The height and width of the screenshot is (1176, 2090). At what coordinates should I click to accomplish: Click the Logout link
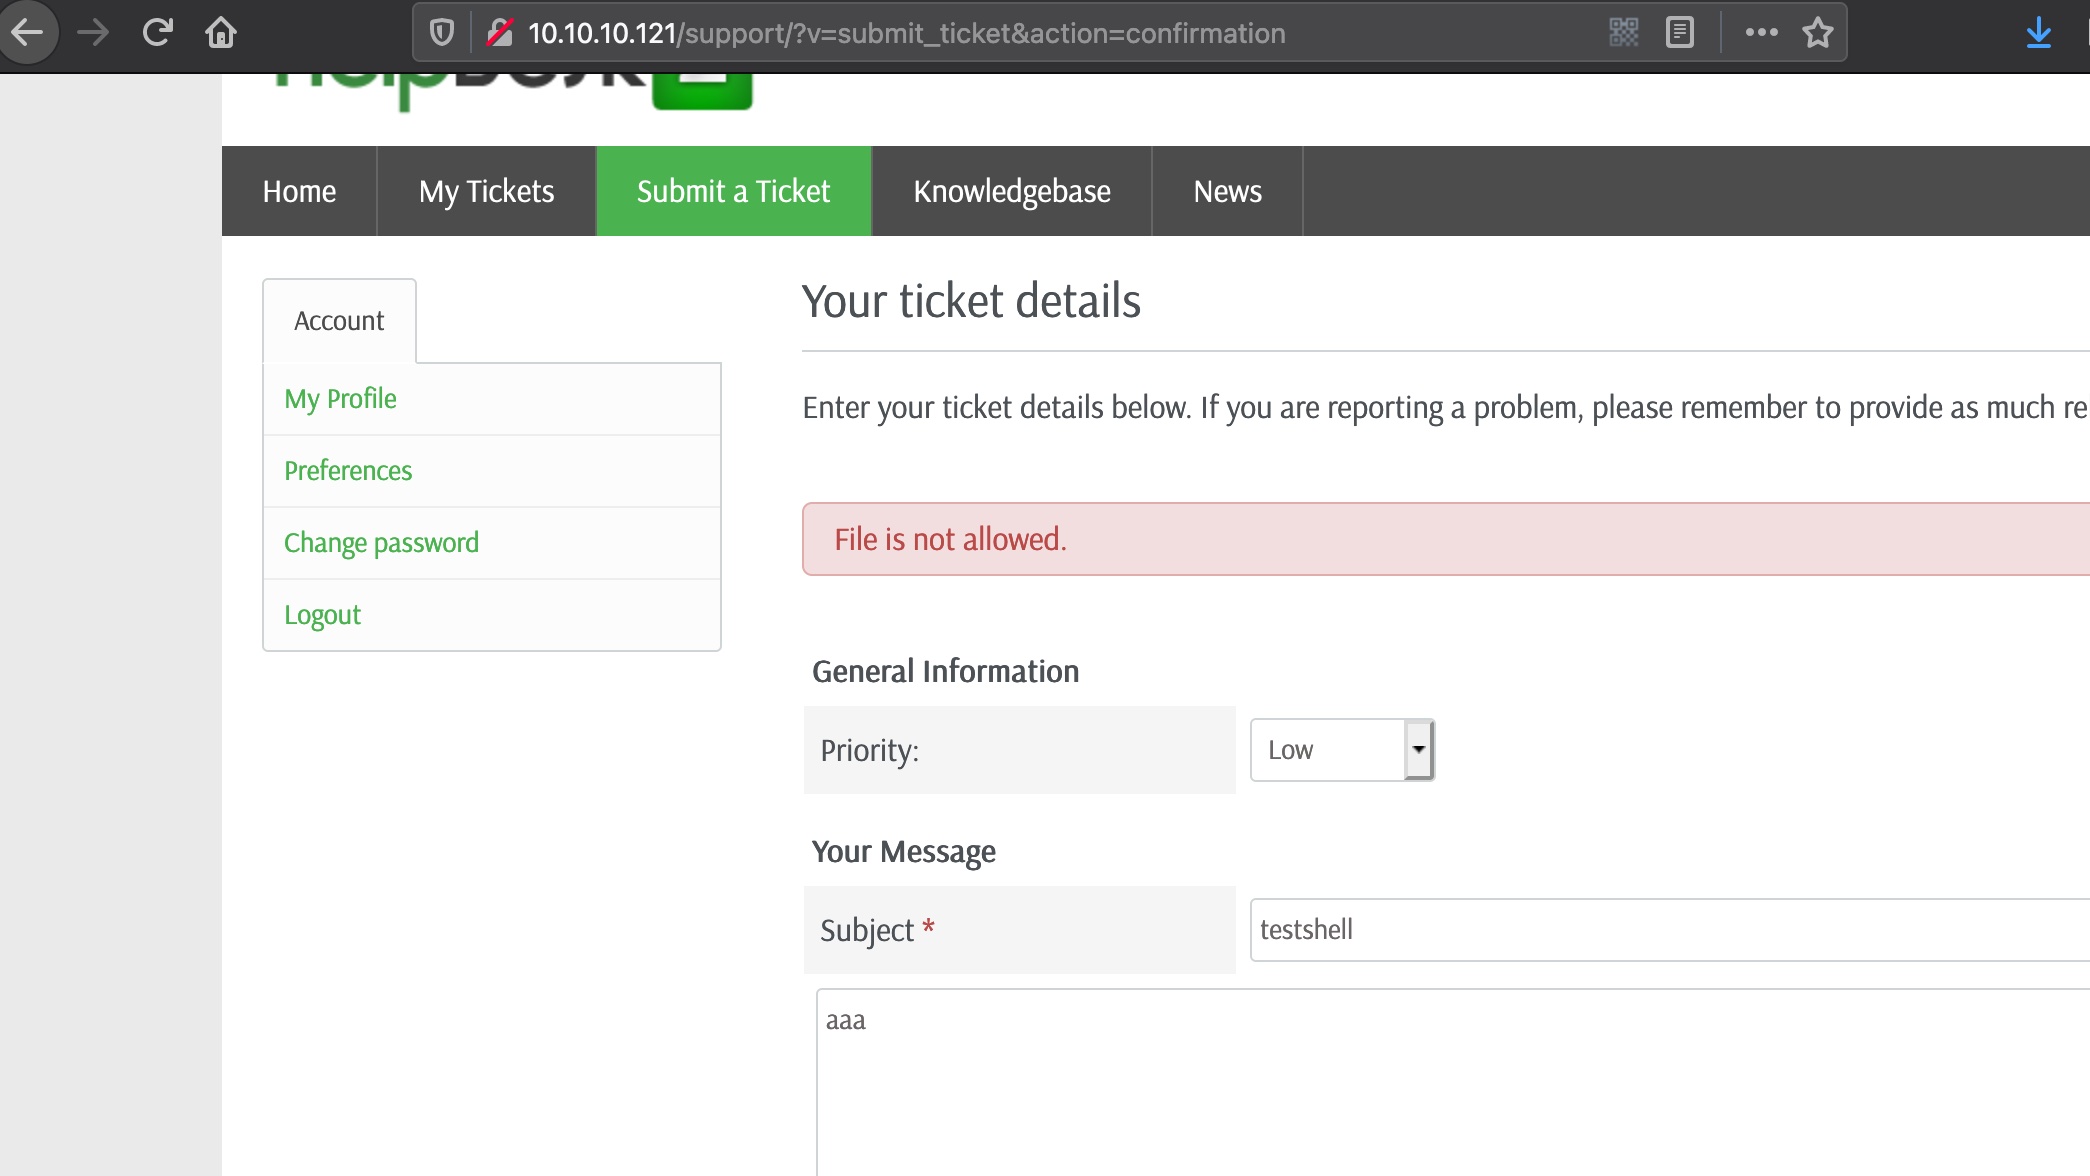pyautogui.click(x=322, y=615)
